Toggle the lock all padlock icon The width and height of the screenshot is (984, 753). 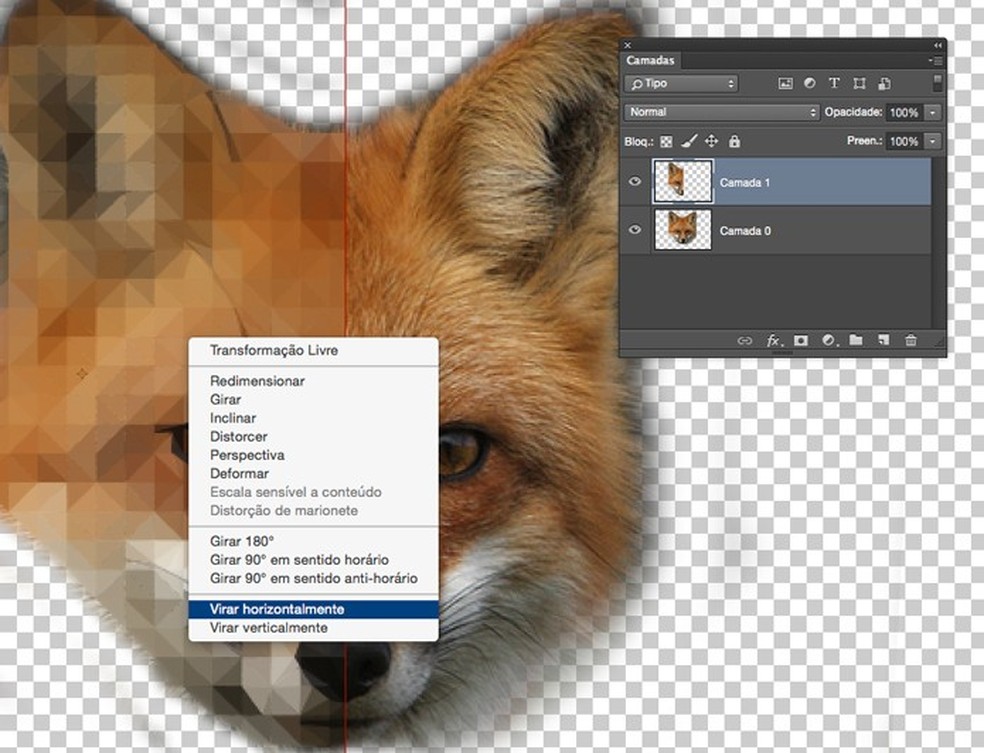click(734, 142)
